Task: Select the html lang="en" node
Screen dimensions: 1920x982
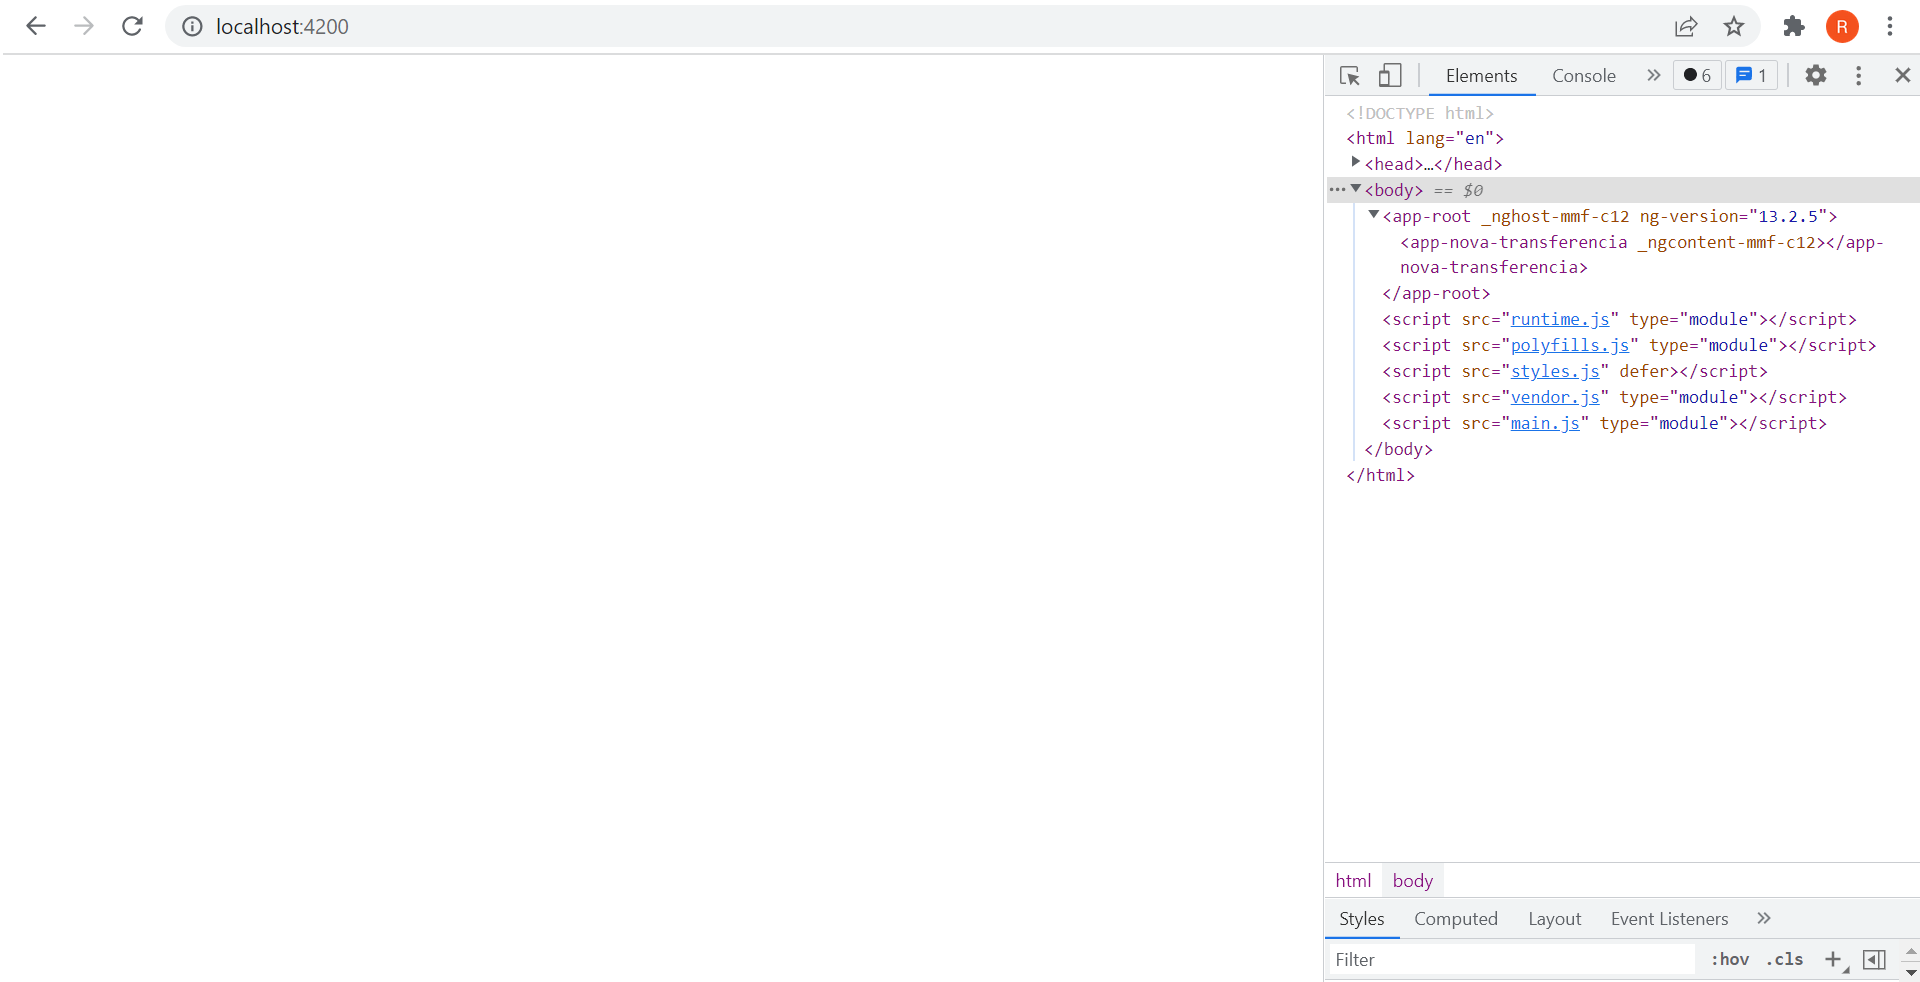Action: coord(1425,138)
